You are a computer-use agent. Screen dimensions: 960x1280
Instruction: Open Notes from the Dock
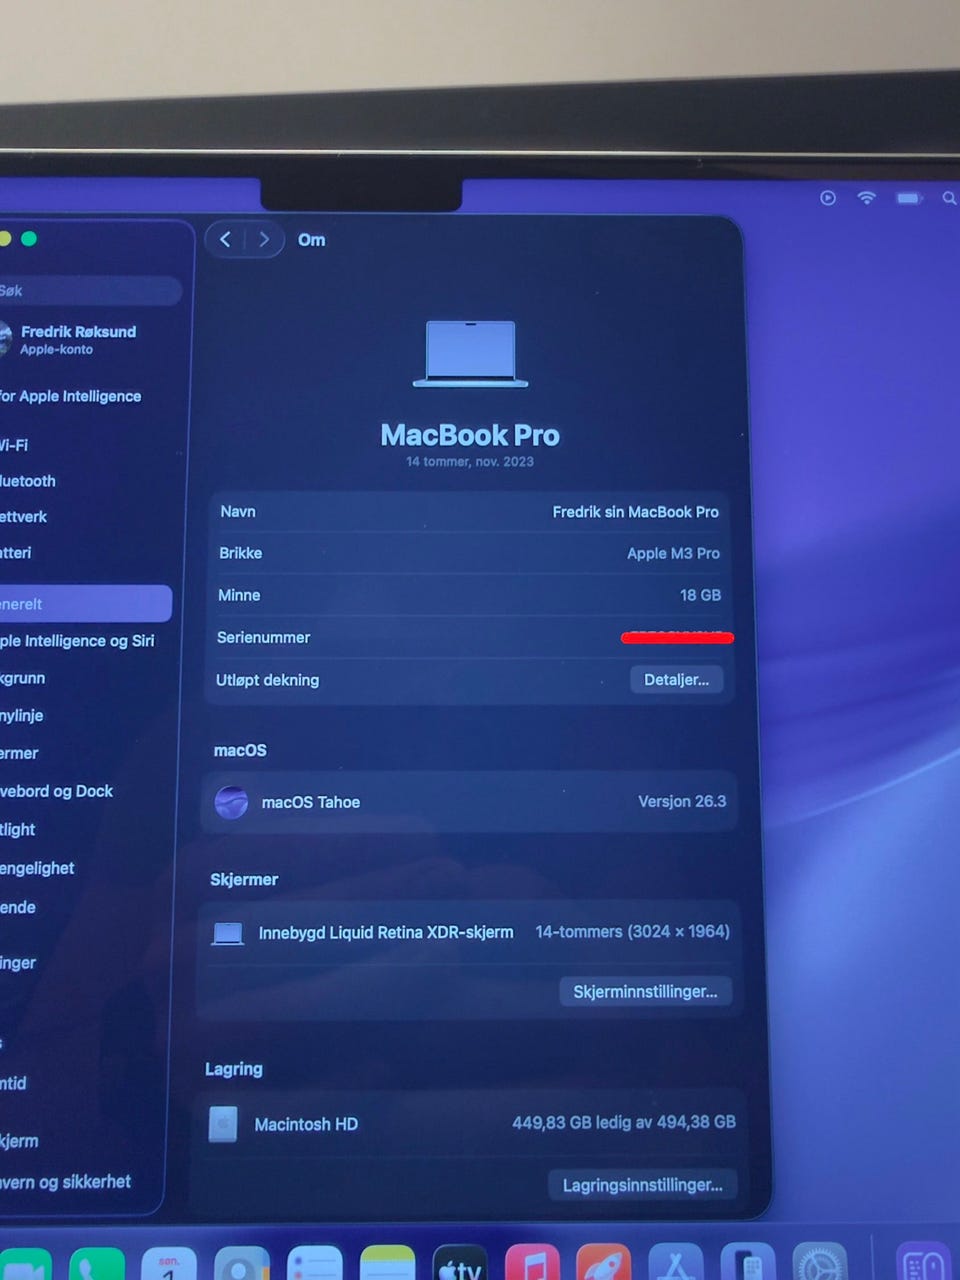pos(387,1263)
